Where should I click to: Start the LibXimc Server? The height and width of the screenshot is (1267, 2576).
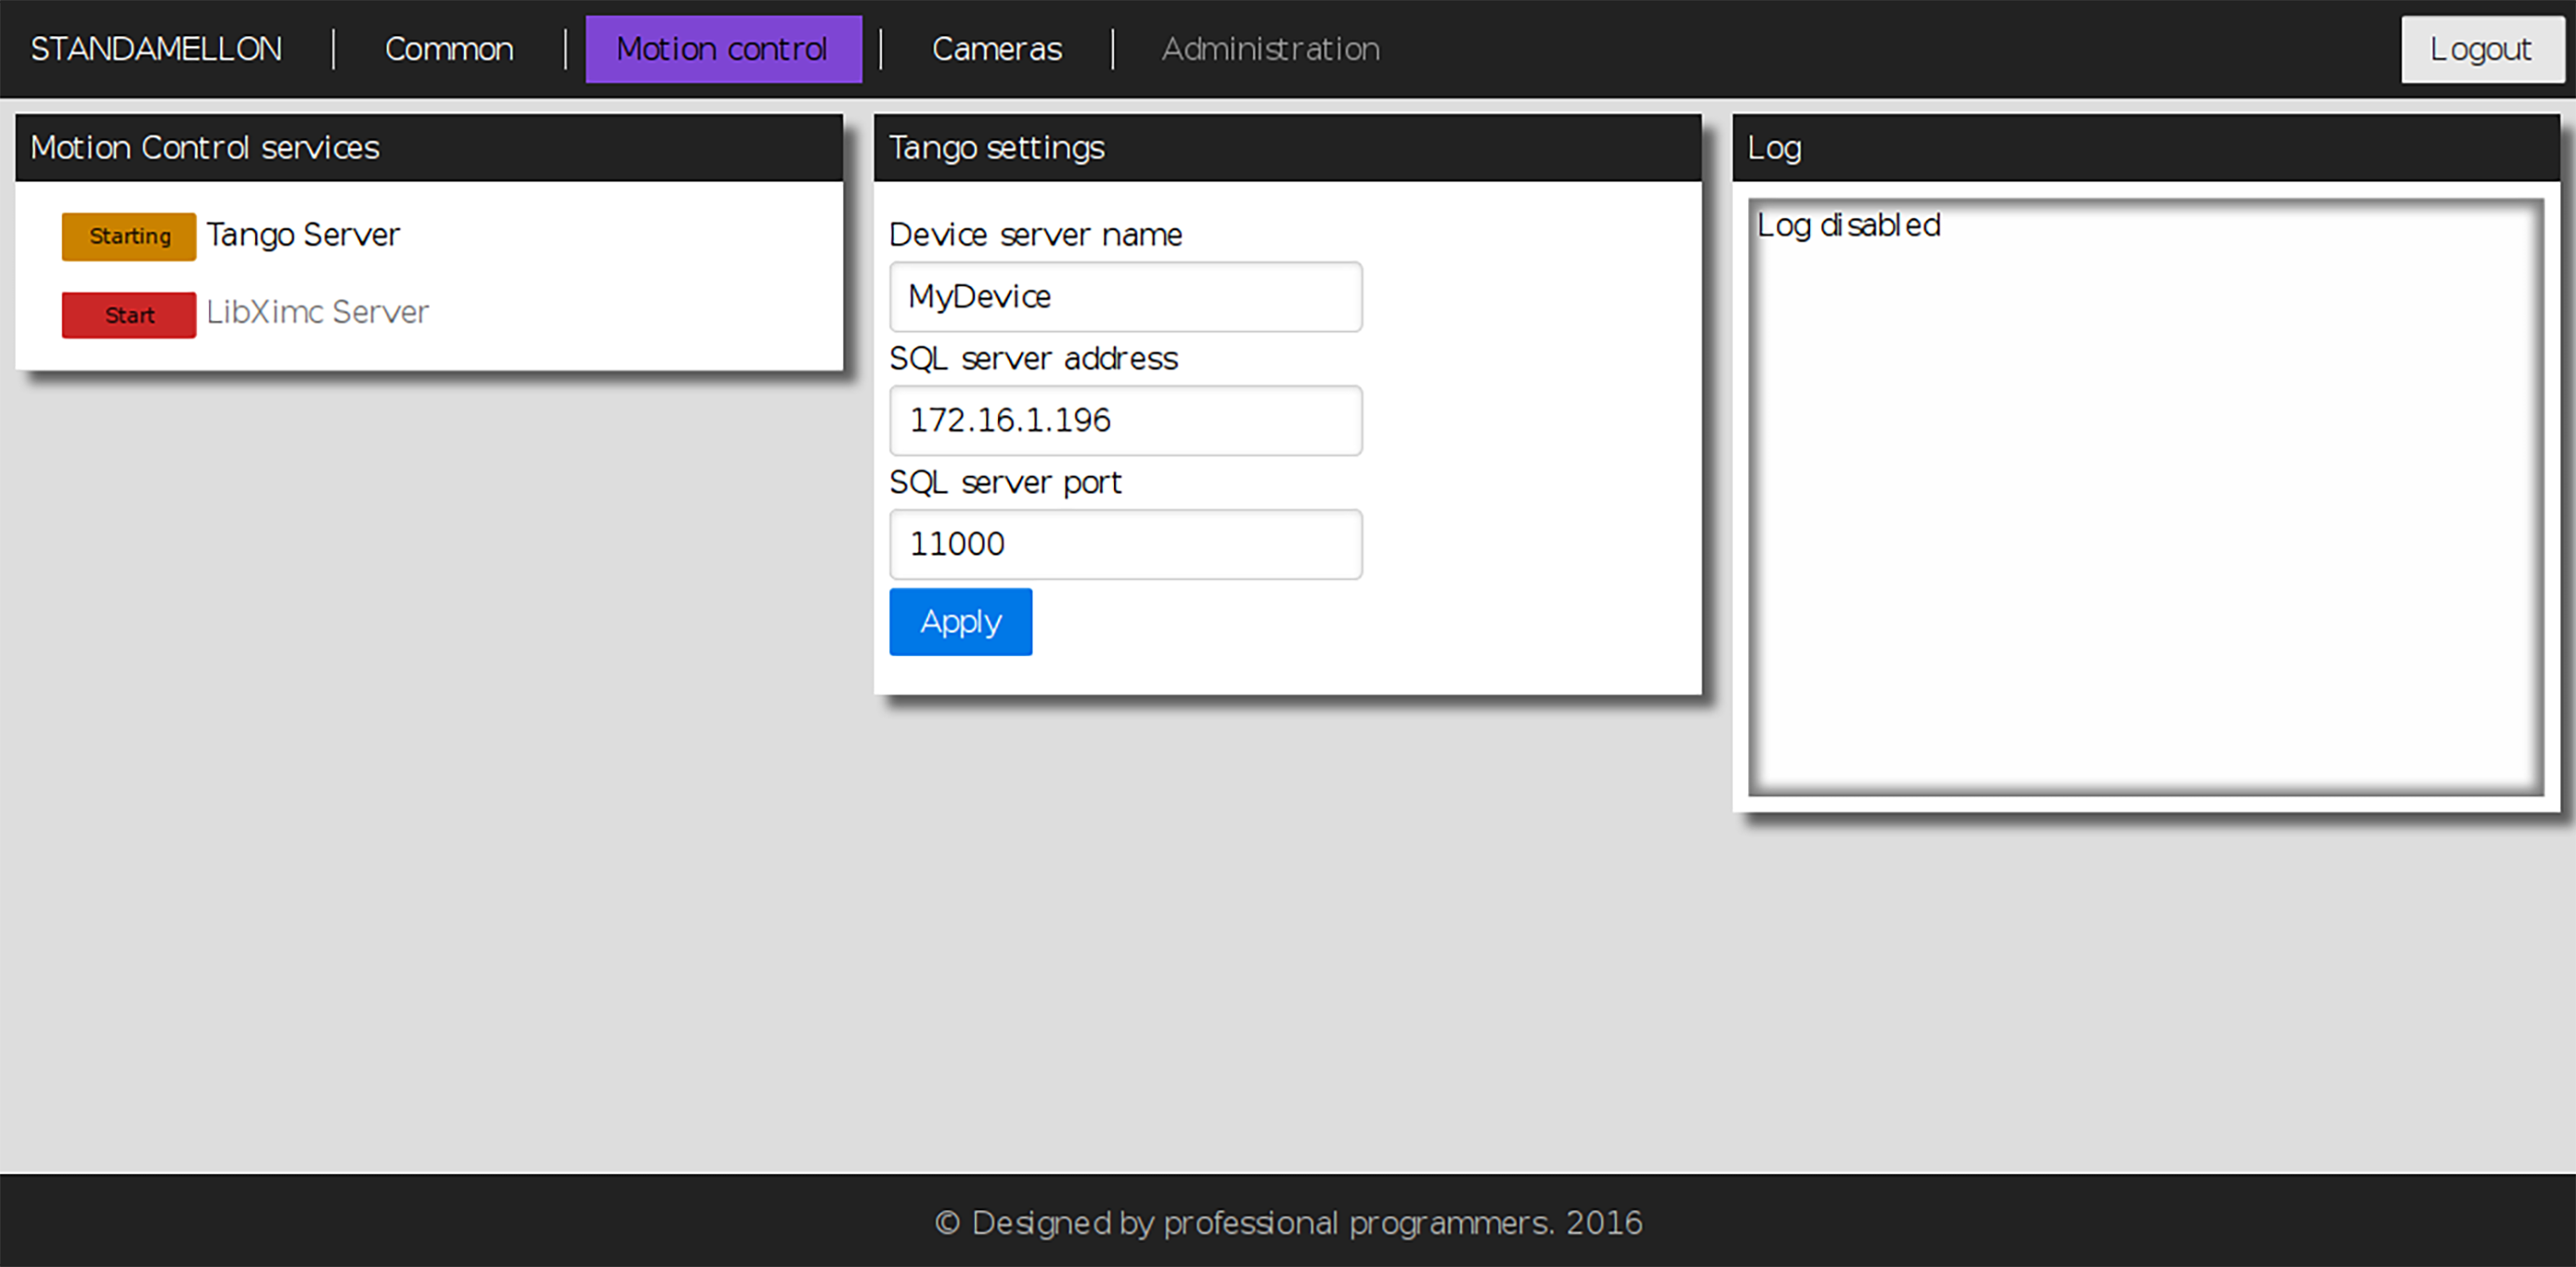click(x=129, y=315)
